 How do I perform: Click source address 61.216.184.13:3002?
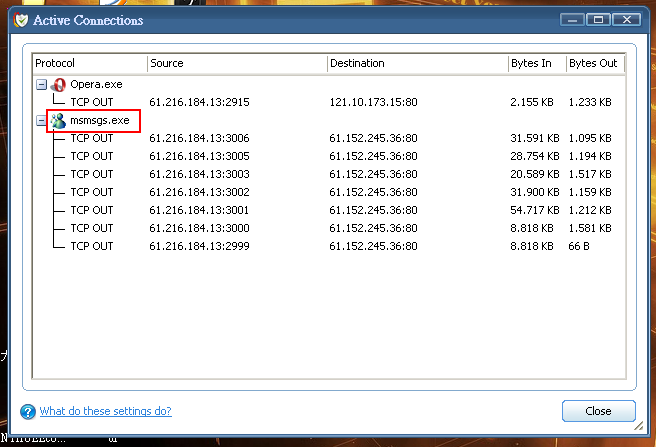pyautogui.click(x=199, y=192)
